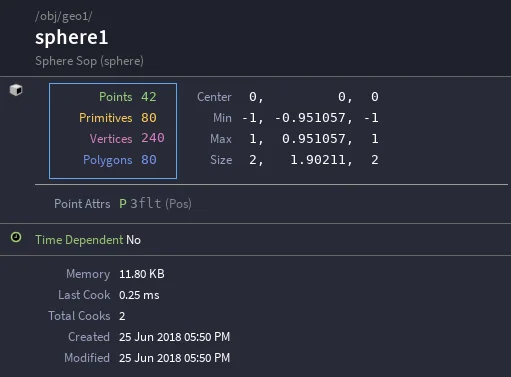Click the time dependent clock icon

[x=16, y=237]
